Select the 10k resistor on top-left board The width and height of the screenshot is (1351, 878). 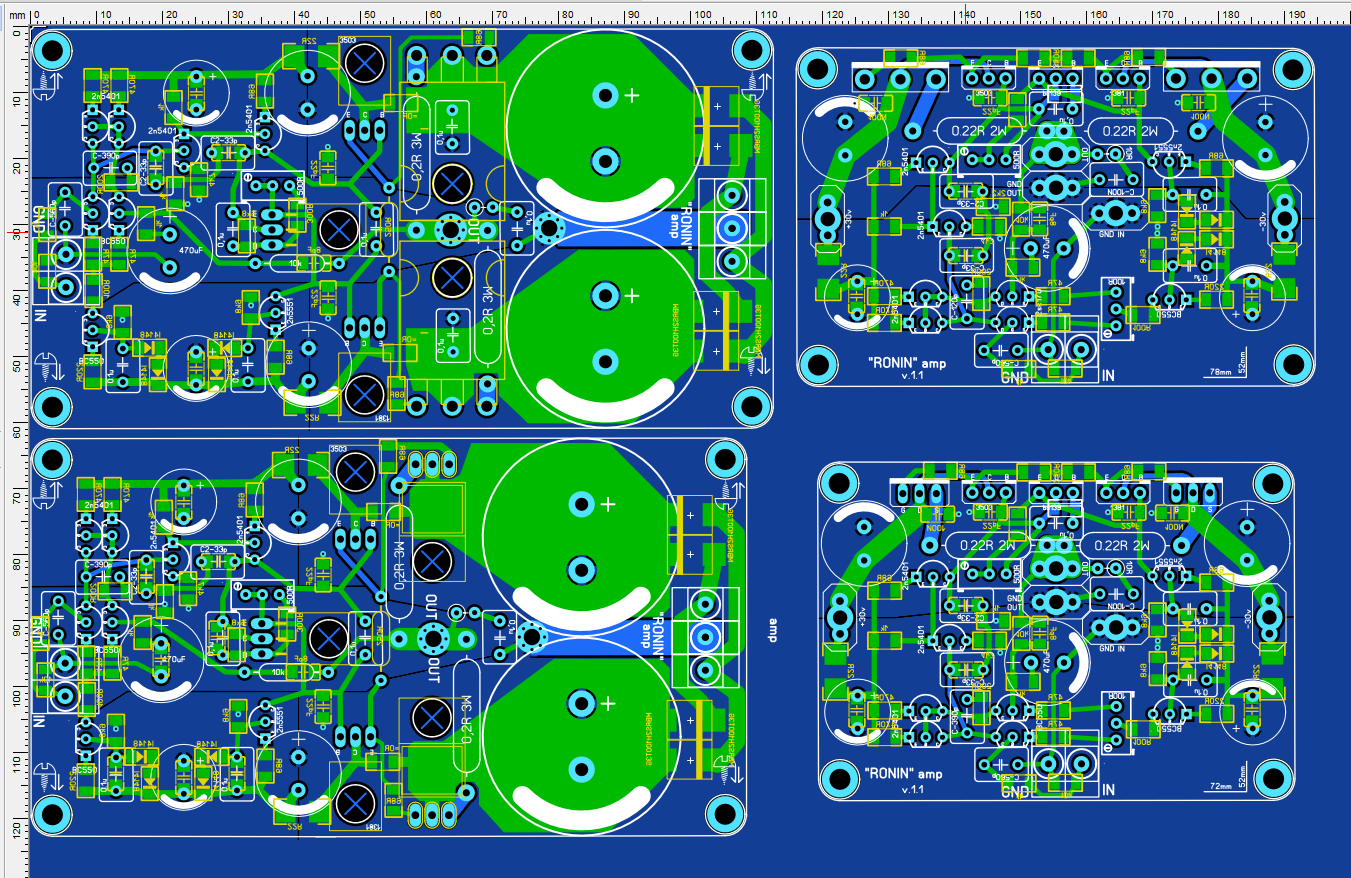295,263
